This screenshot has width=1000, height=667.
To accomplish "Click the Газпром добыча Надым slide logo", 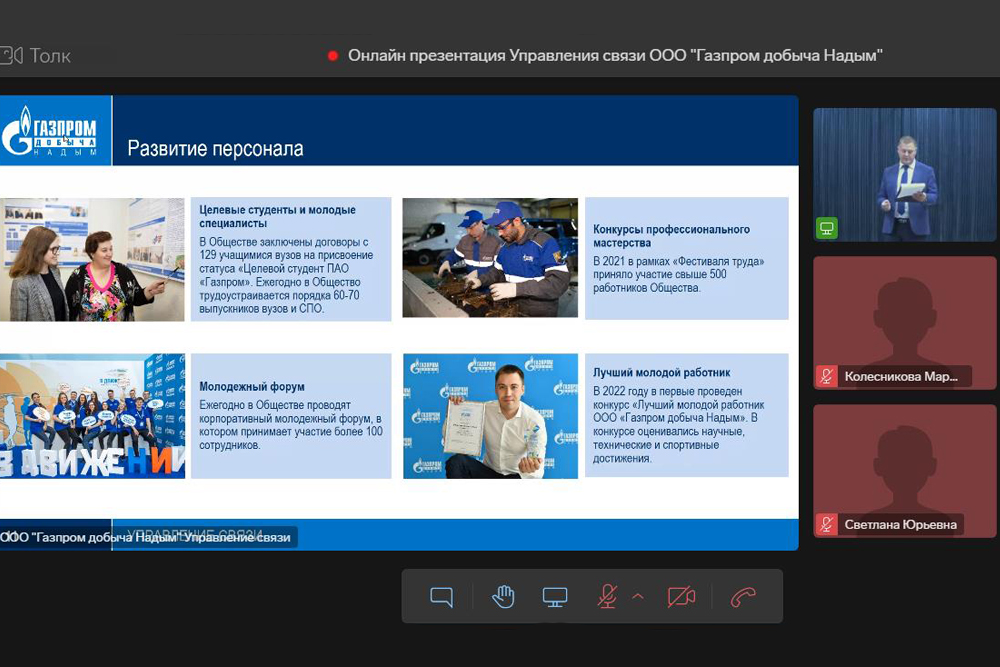I will click(50, 132).
